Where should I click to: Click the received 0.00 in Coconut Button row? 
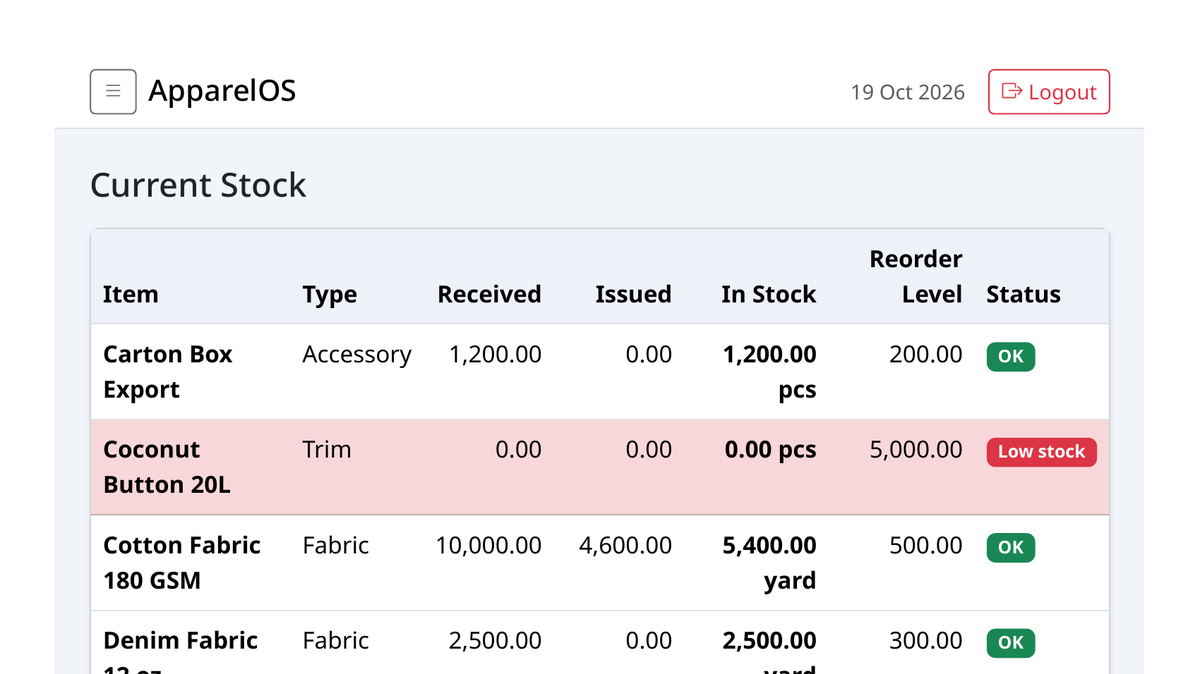click(519, 450)
